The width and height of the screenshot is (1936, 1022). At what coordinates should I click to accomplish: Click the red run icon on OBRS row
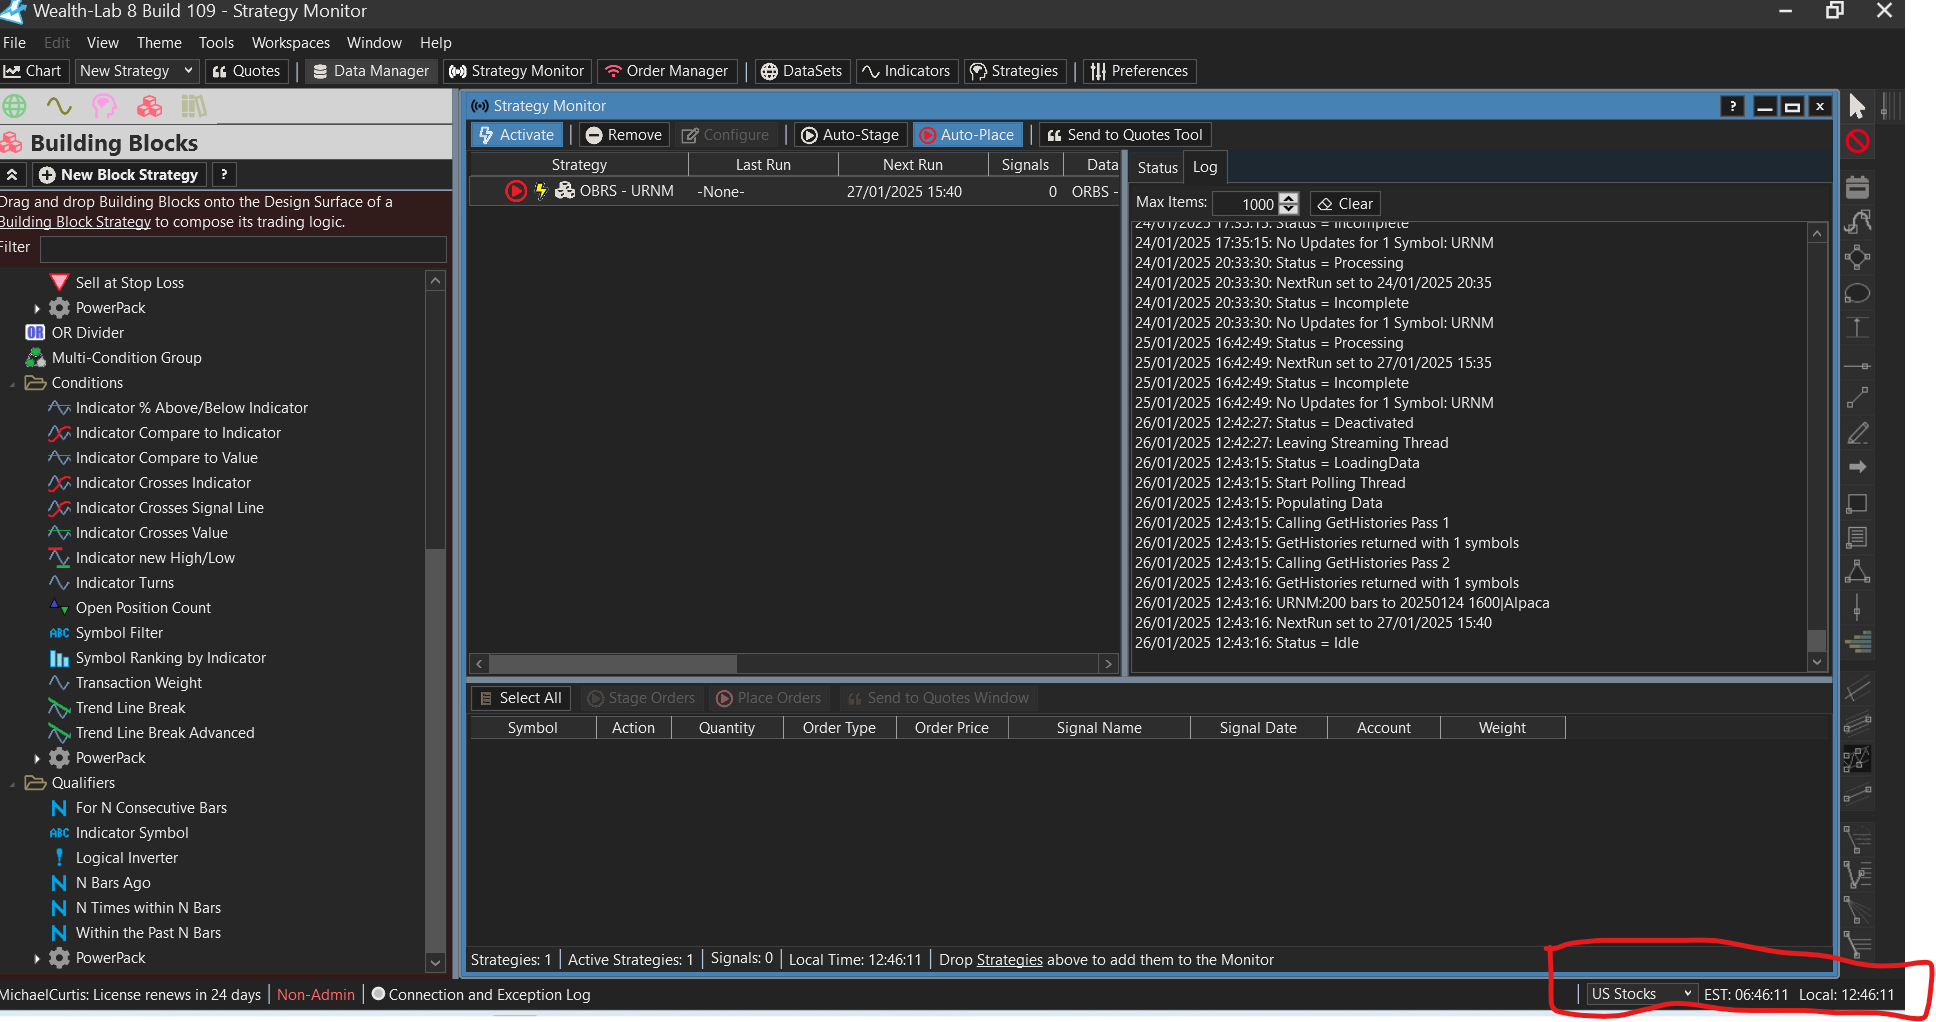516,191
